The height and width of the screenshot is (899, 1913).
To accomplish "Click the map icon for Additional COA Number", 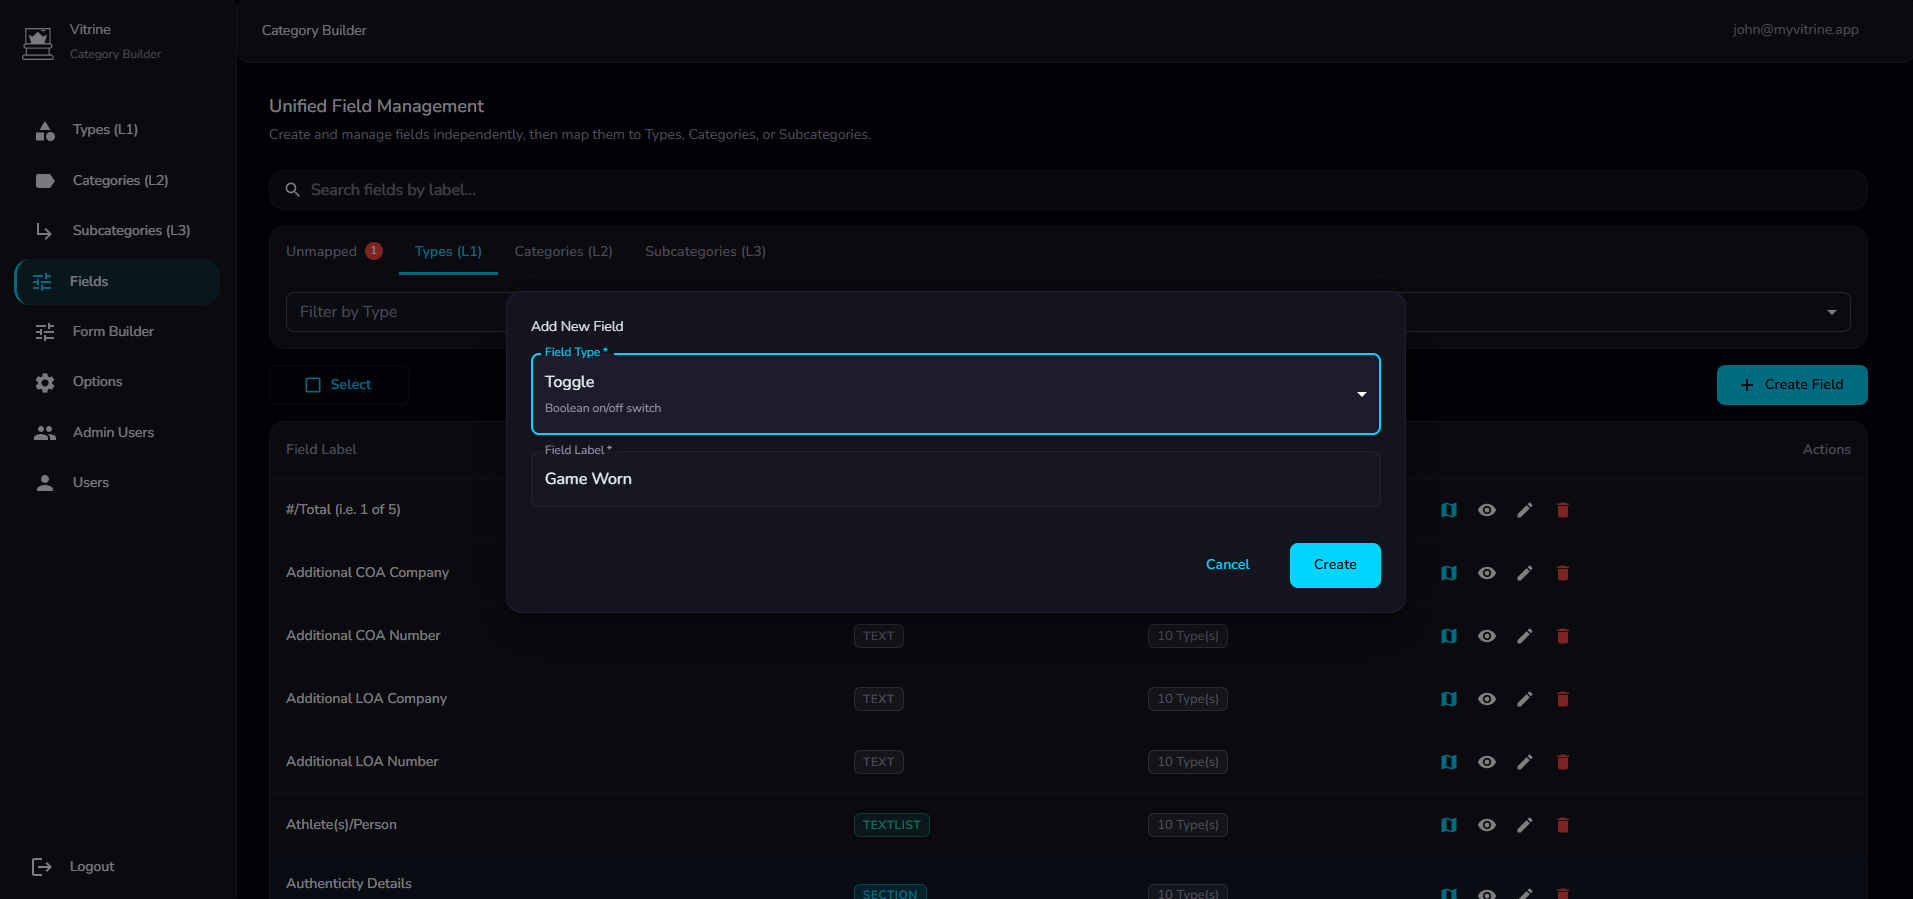I will coord(1448,636).
